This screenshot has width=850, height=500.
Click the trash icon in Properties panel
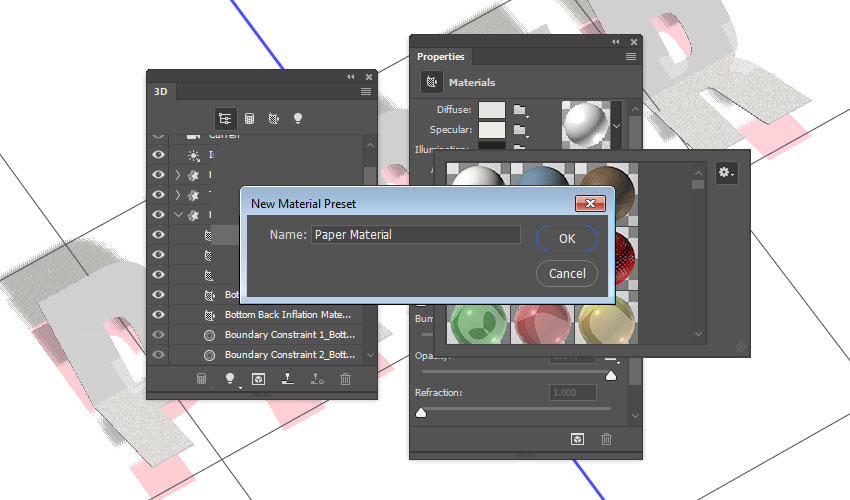click(x=607, y=439)
